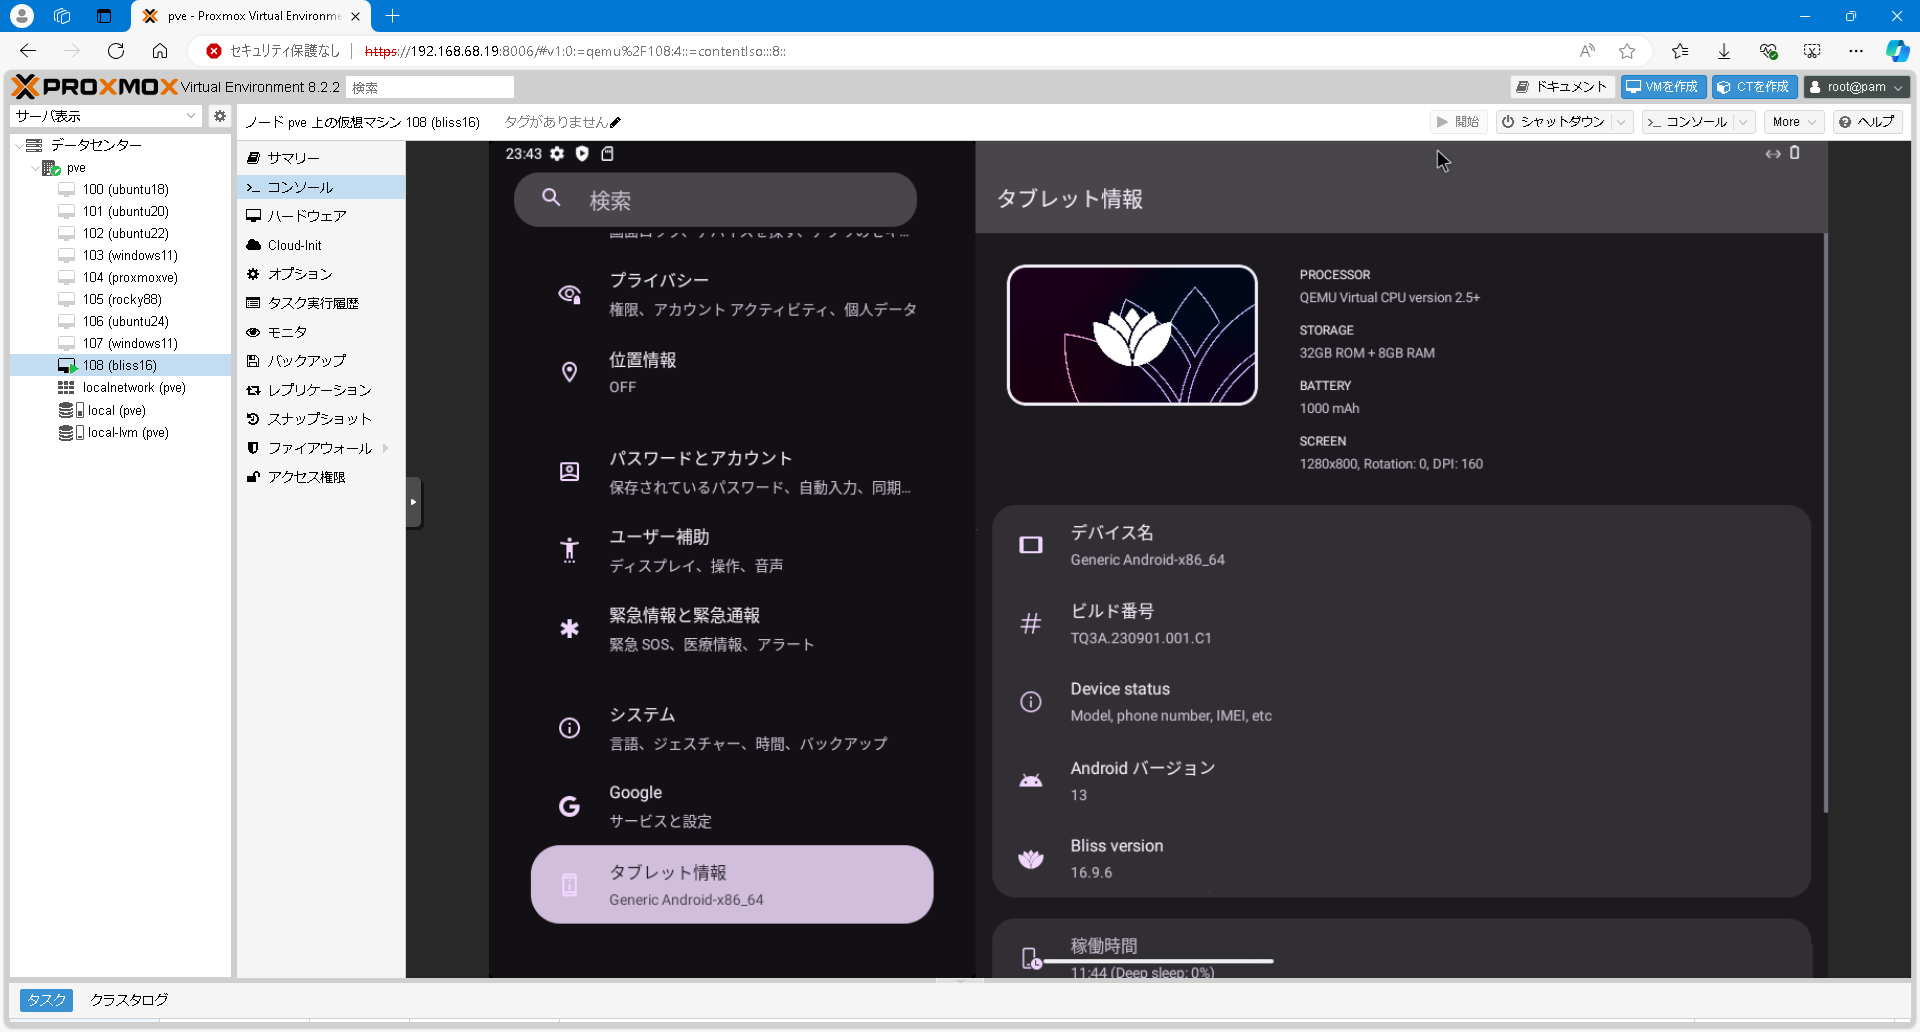Expand the firewall submenu arrow
1920x1032 pixels.
(386, 448)
